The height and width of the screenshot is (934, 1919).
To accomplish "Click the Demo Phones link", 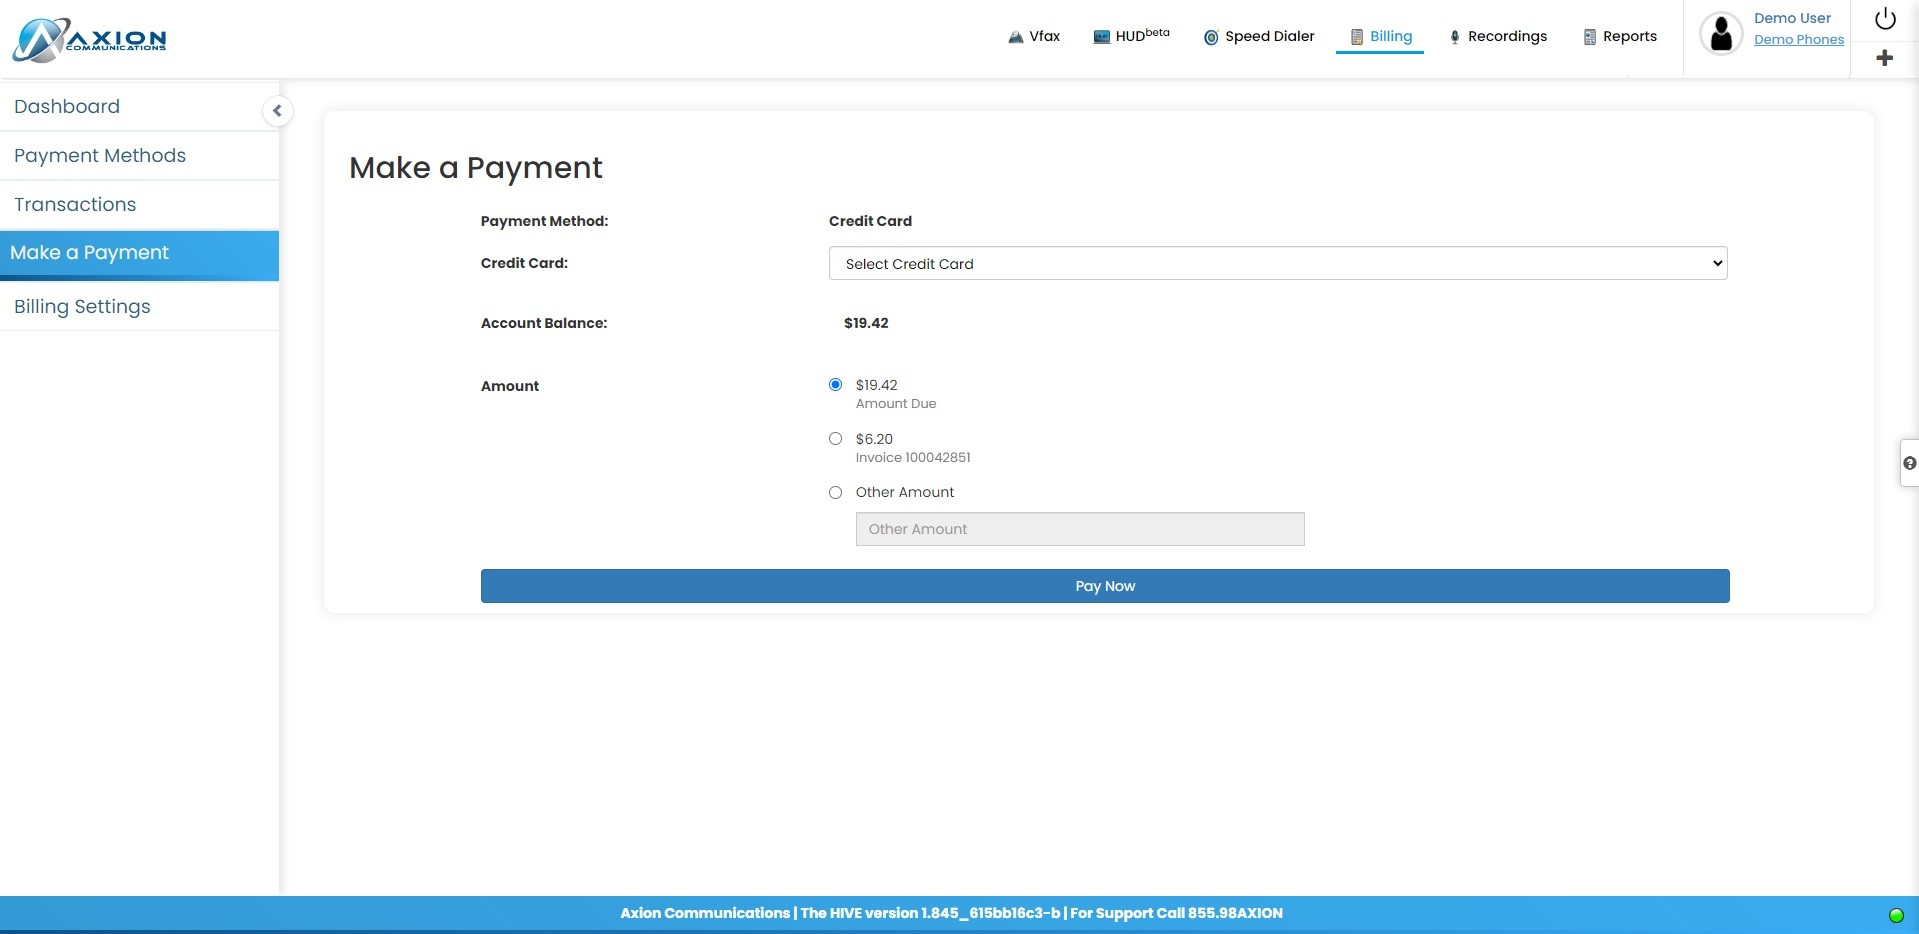I will tap(1799, 40).
